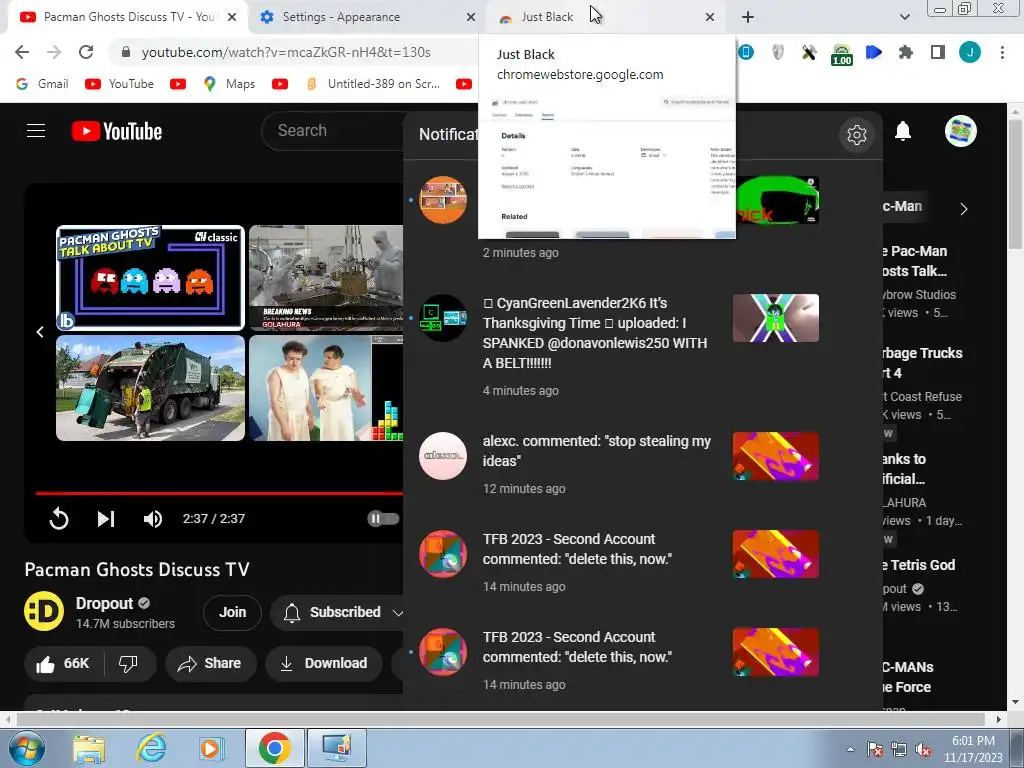
Task: Open the YouTube account avatar
Action: [961, 131]
